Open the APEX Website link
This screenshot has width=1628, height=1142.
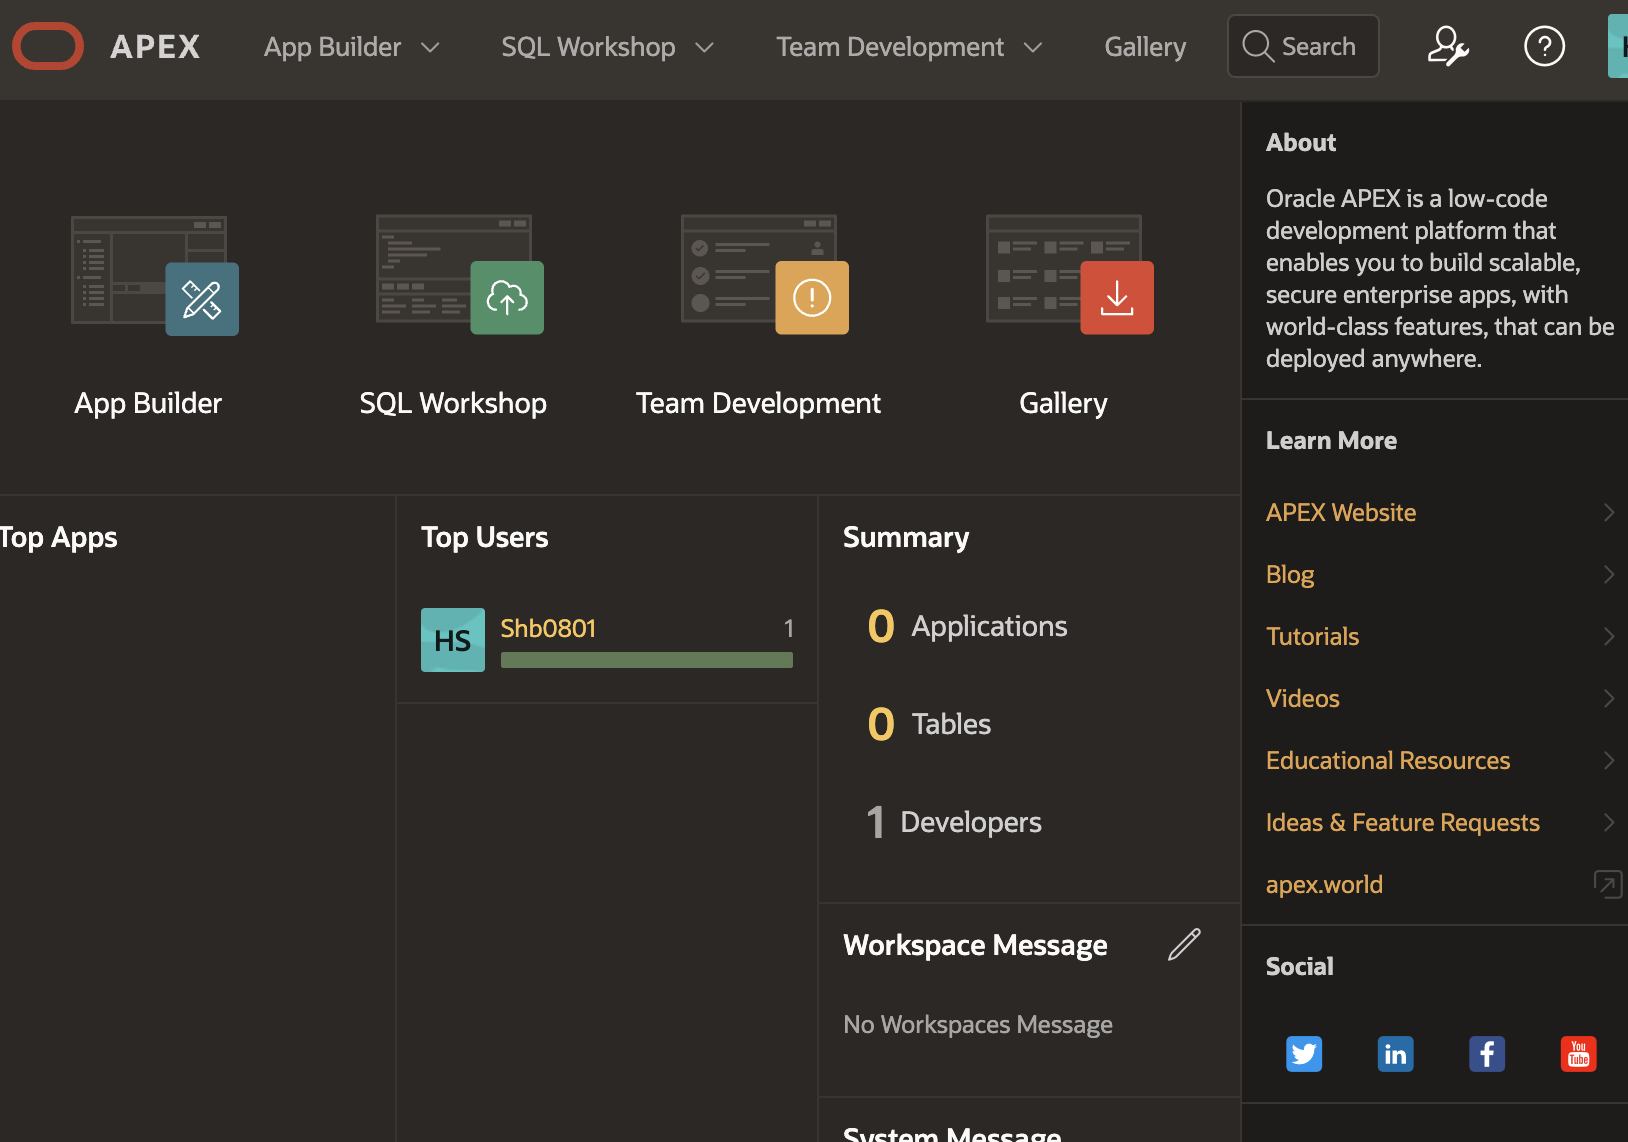click(x=1341, y=512)
